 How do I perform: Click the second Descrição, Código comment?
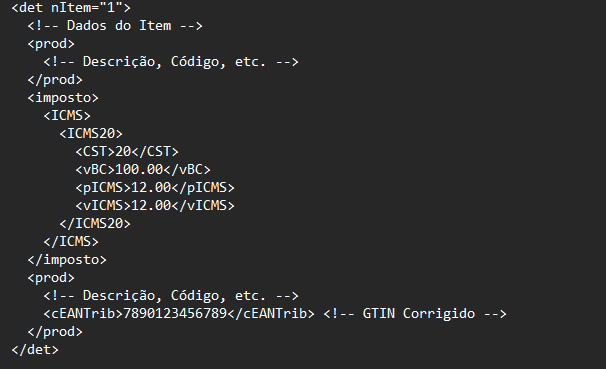pyautogui.click(x=171, y=296)
